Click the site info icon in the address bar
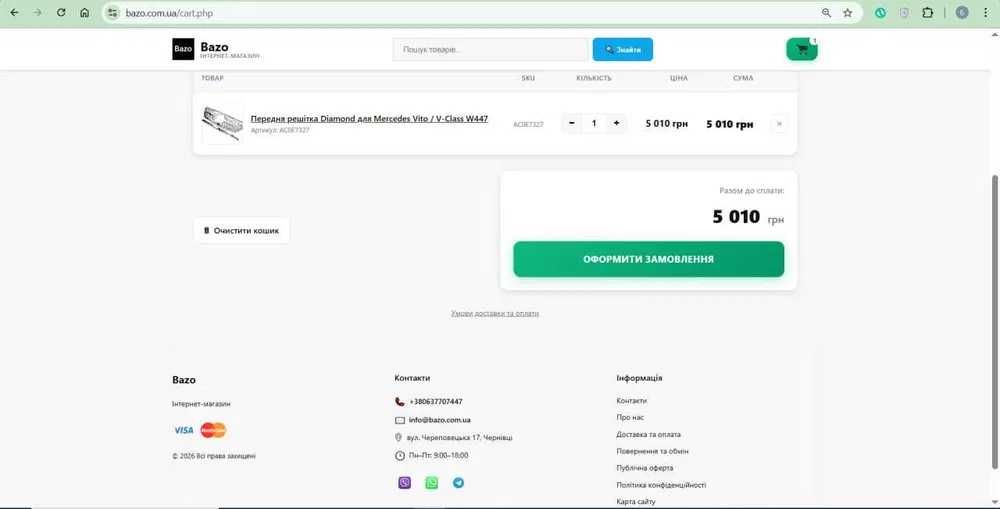Screen dimensions: 1000x509 [x=113, y=13]
